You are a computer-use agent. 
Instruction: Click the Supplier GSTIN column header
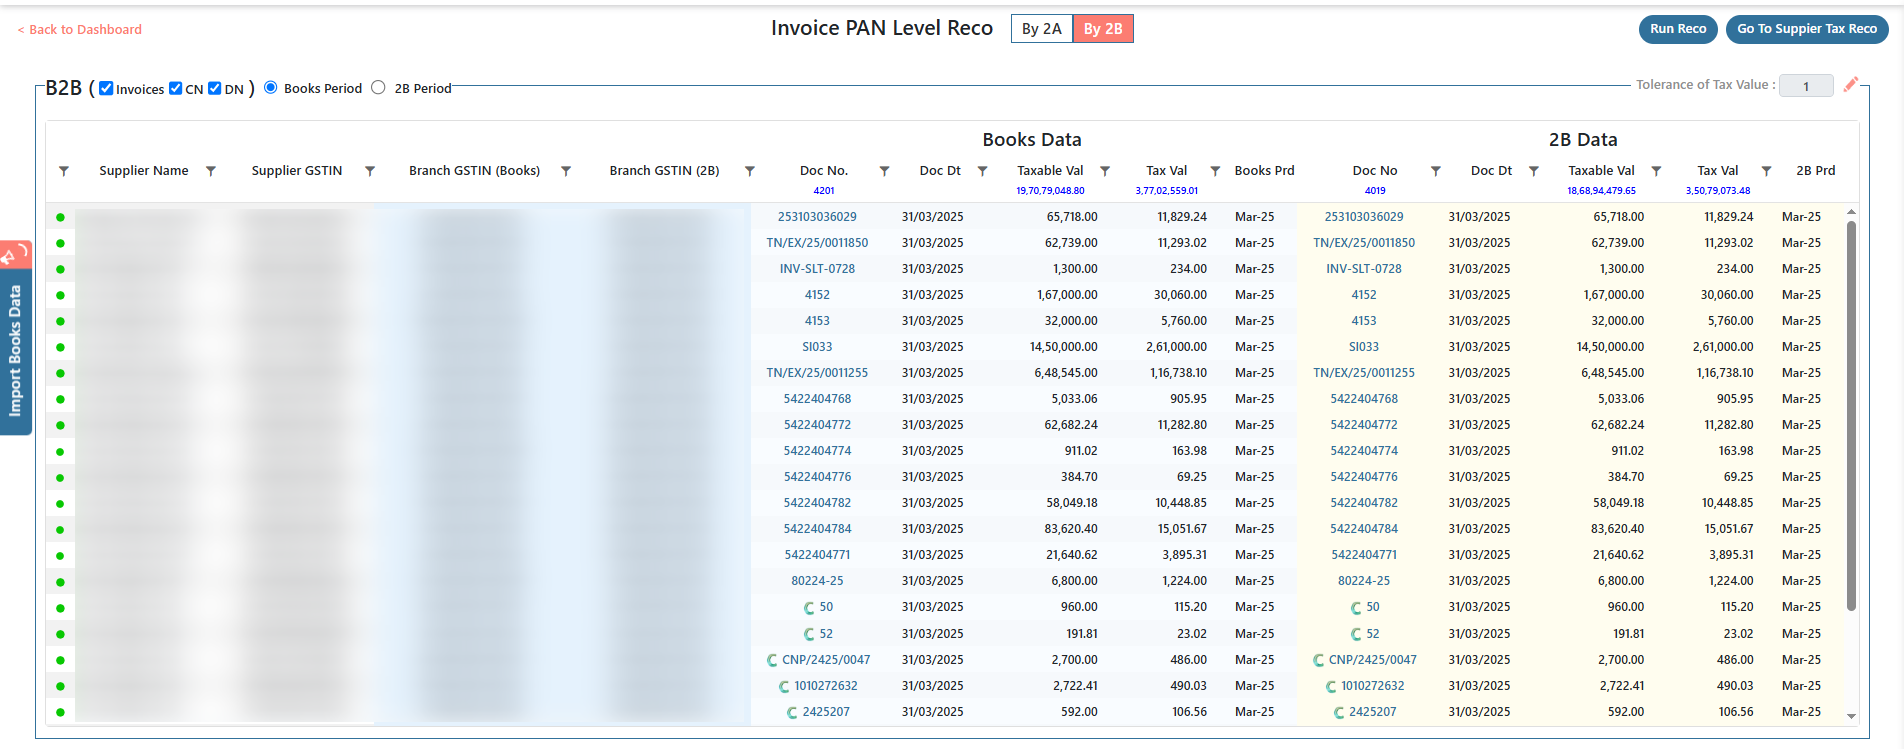tap(297, 171)
